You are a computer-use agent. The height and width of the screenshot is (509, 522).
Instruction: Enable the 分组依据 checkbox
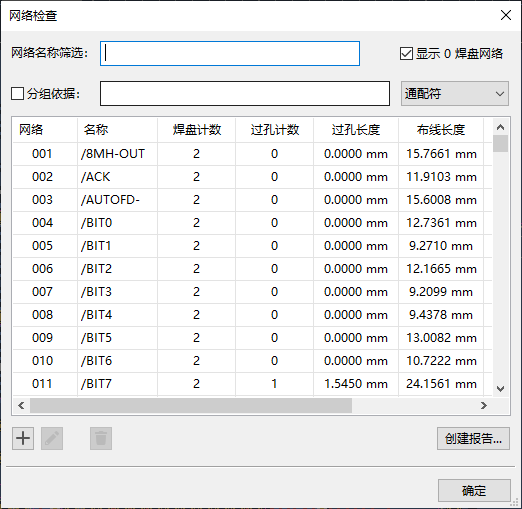pos(17,94)
